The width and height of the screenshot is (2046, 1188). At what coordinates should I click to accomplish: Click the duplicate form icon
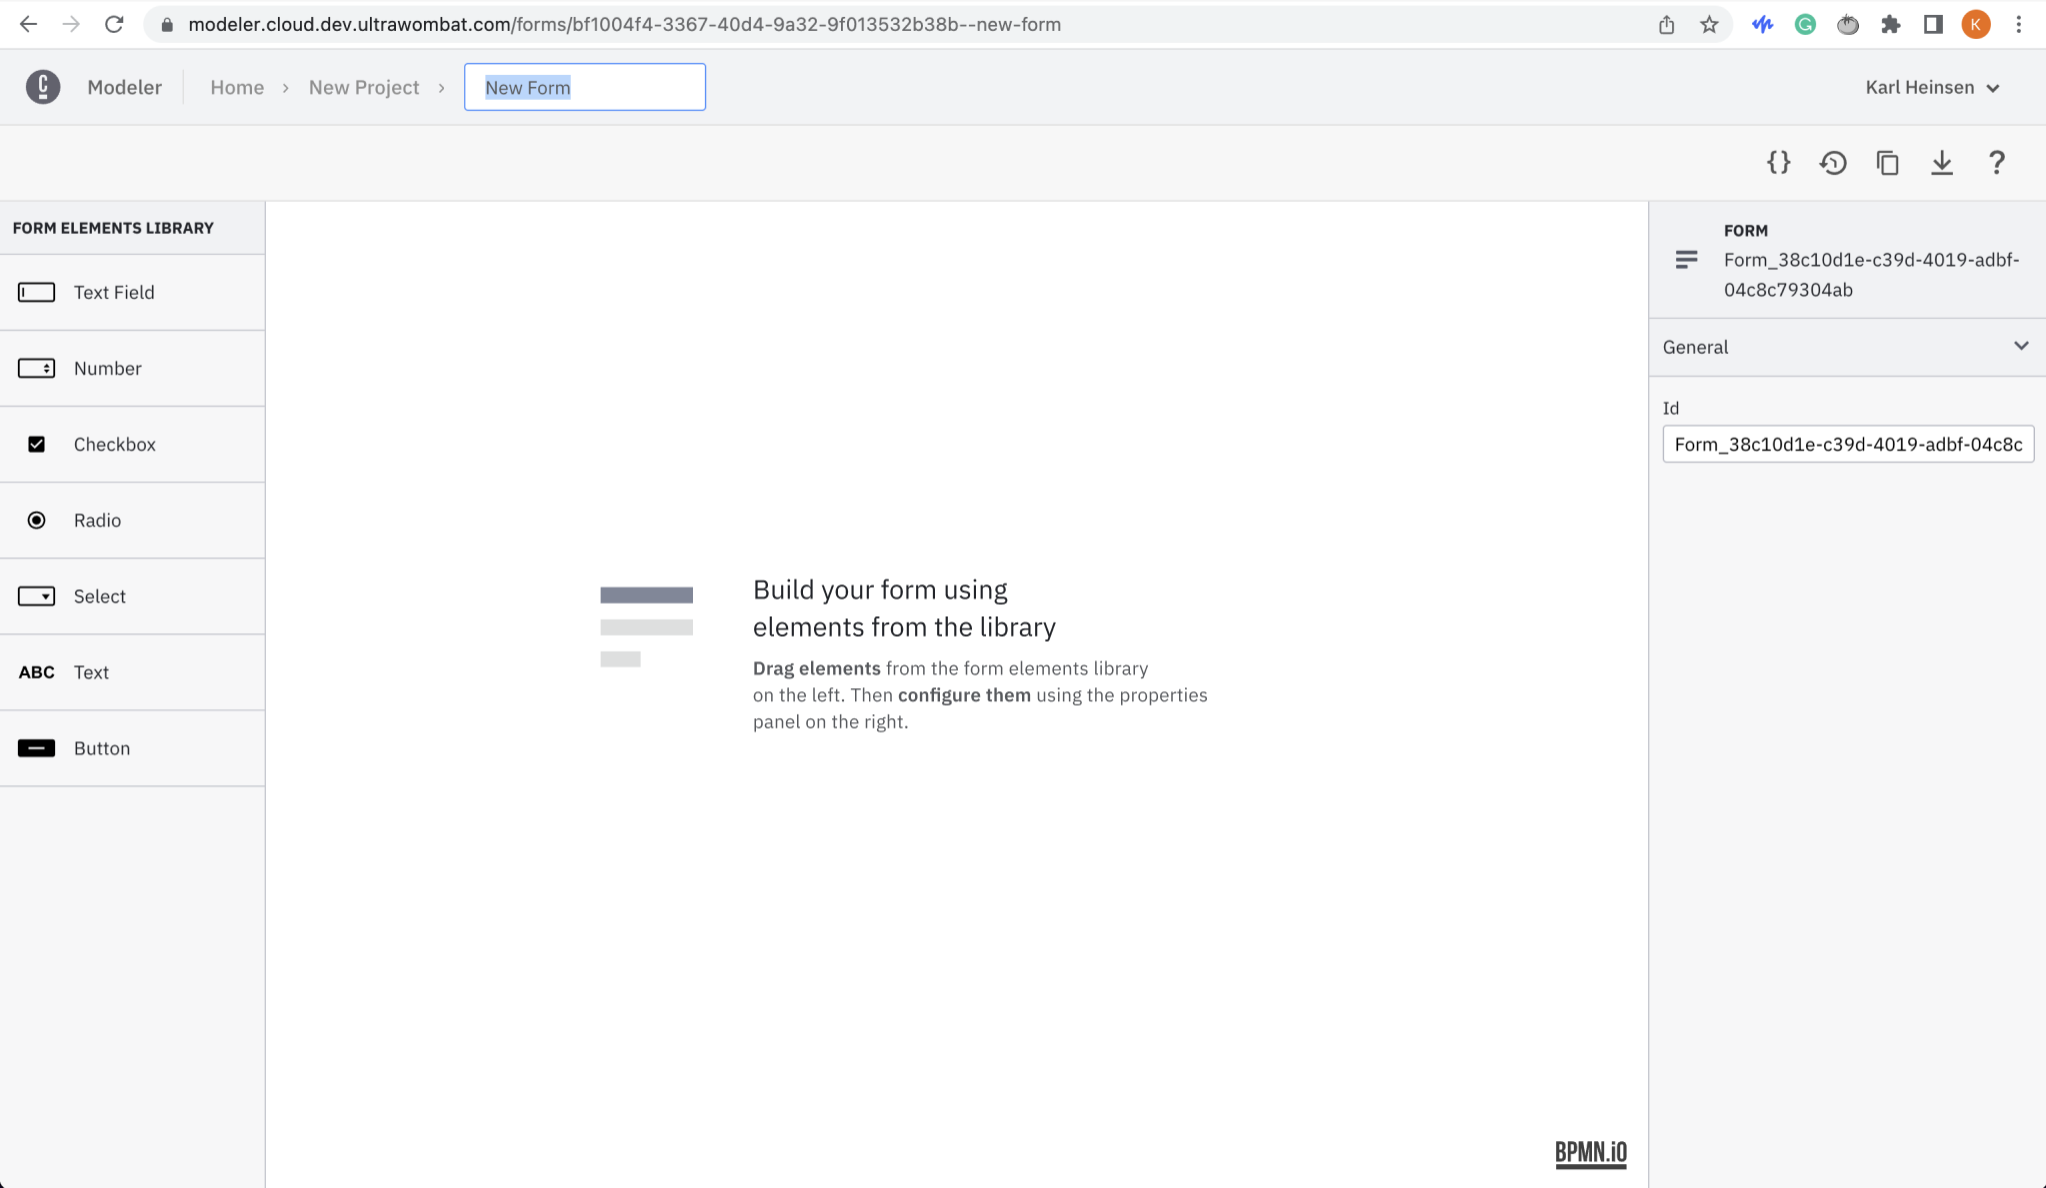point(1887,161)
